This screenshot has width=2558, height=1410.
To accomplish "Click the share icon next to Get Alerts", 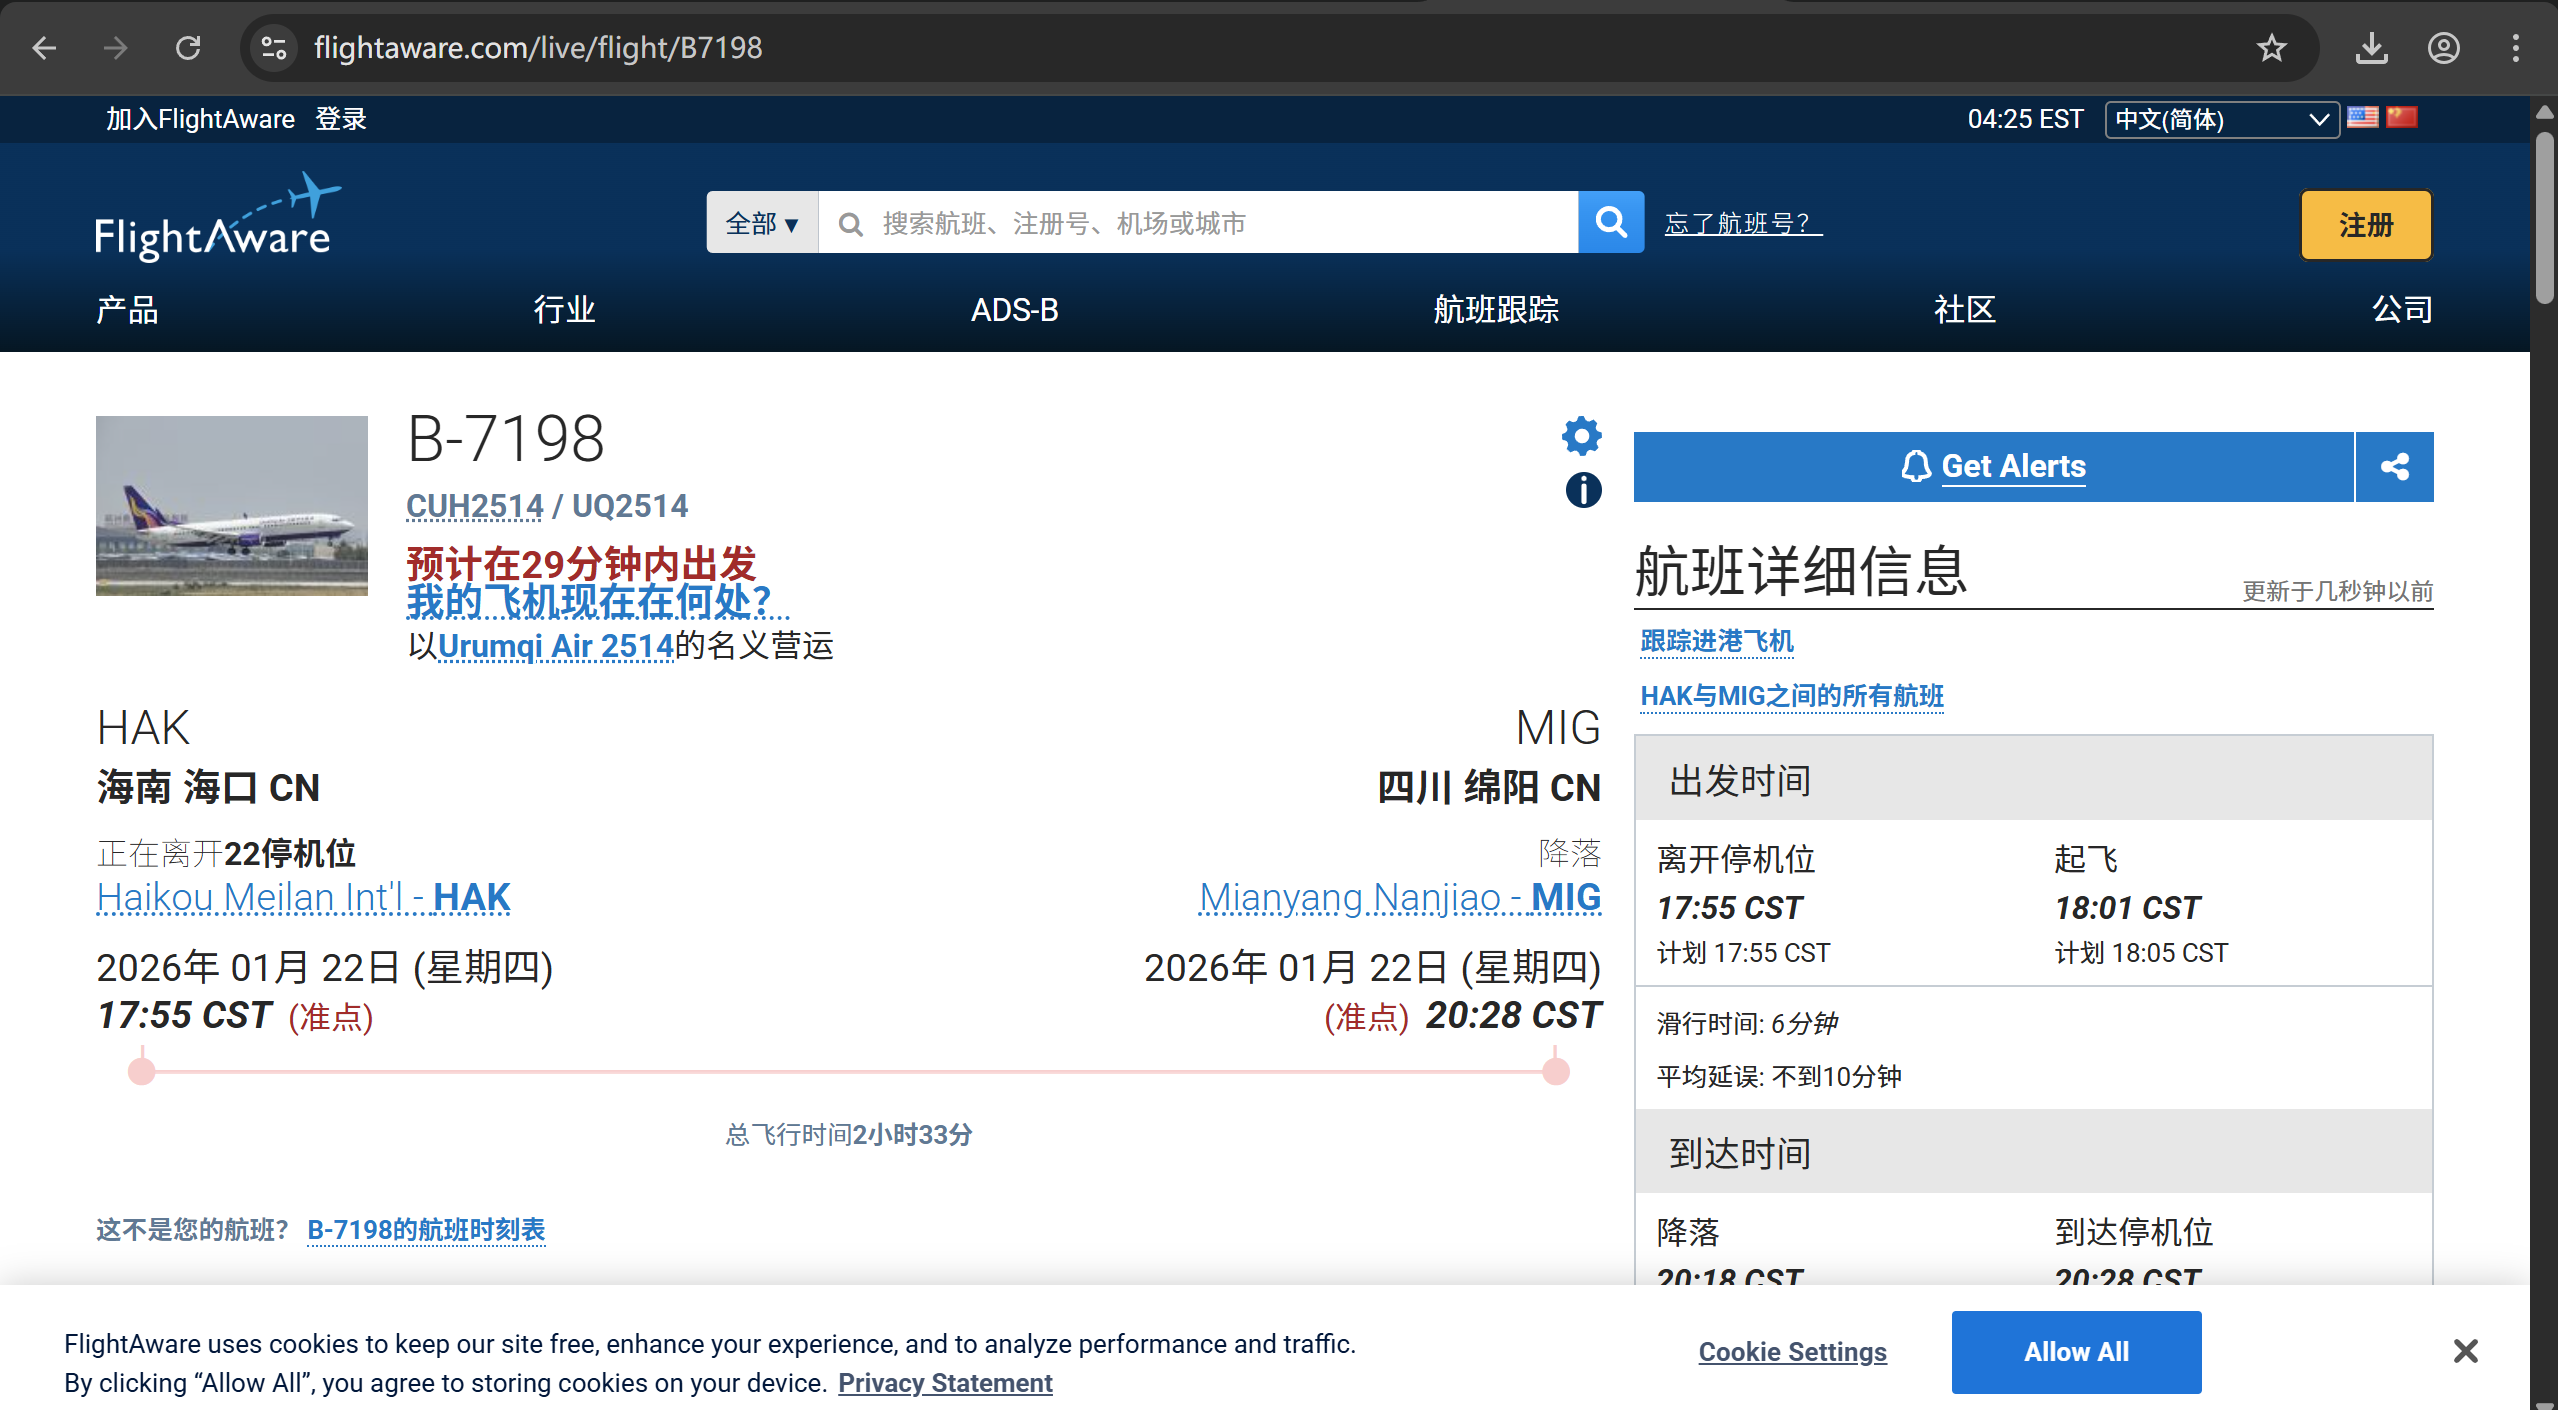I will (2395, 467).
